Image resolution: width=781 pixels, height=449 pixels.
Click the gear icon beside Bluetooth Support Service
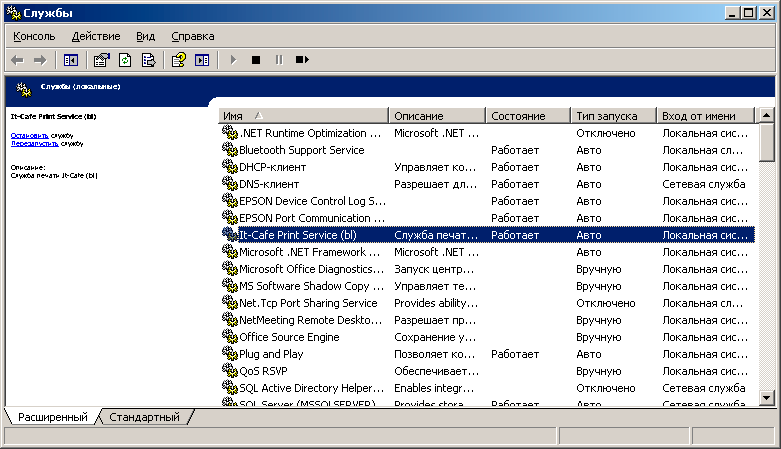tap(229, 150)
